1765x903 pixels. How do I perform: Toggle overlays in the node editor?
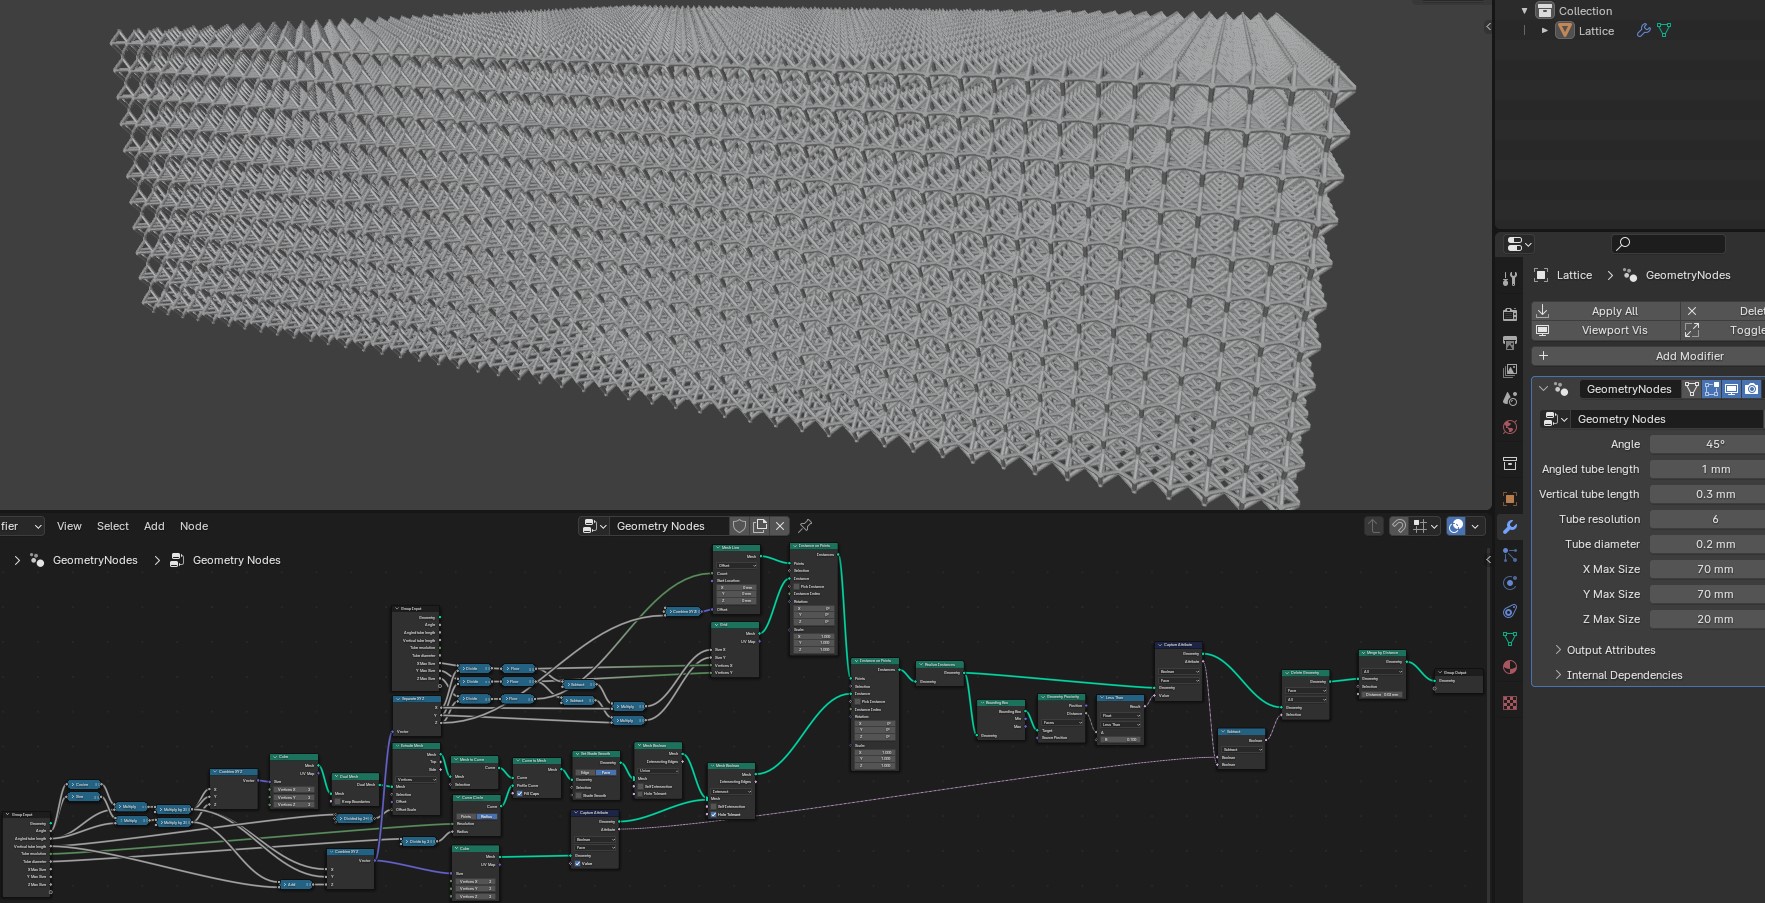(x=1456, y=526)
